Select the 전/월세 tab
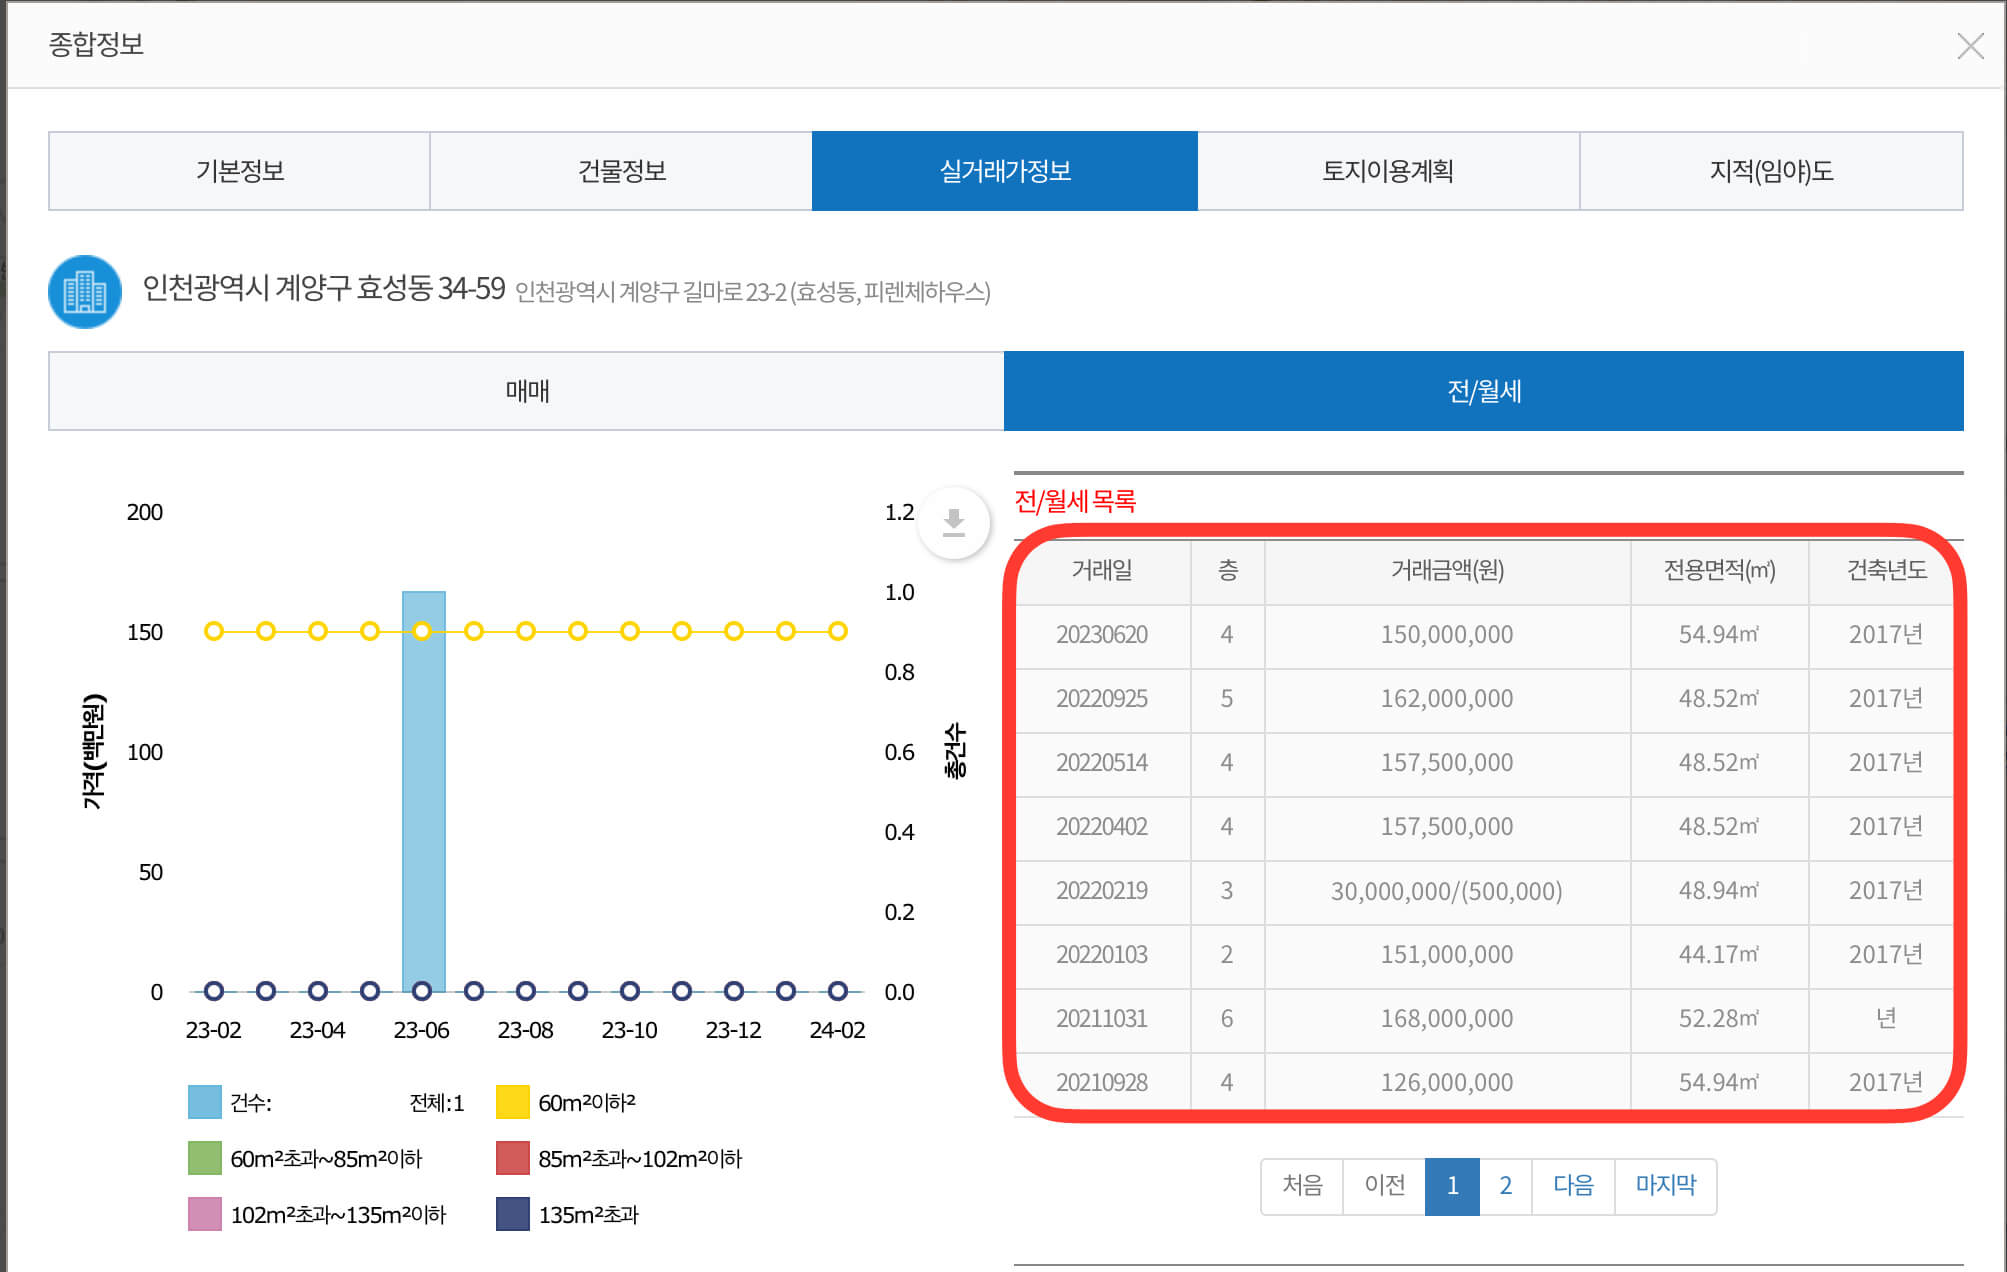The height and width of the screenshot is (1272, 2007). pos(1489,391)
